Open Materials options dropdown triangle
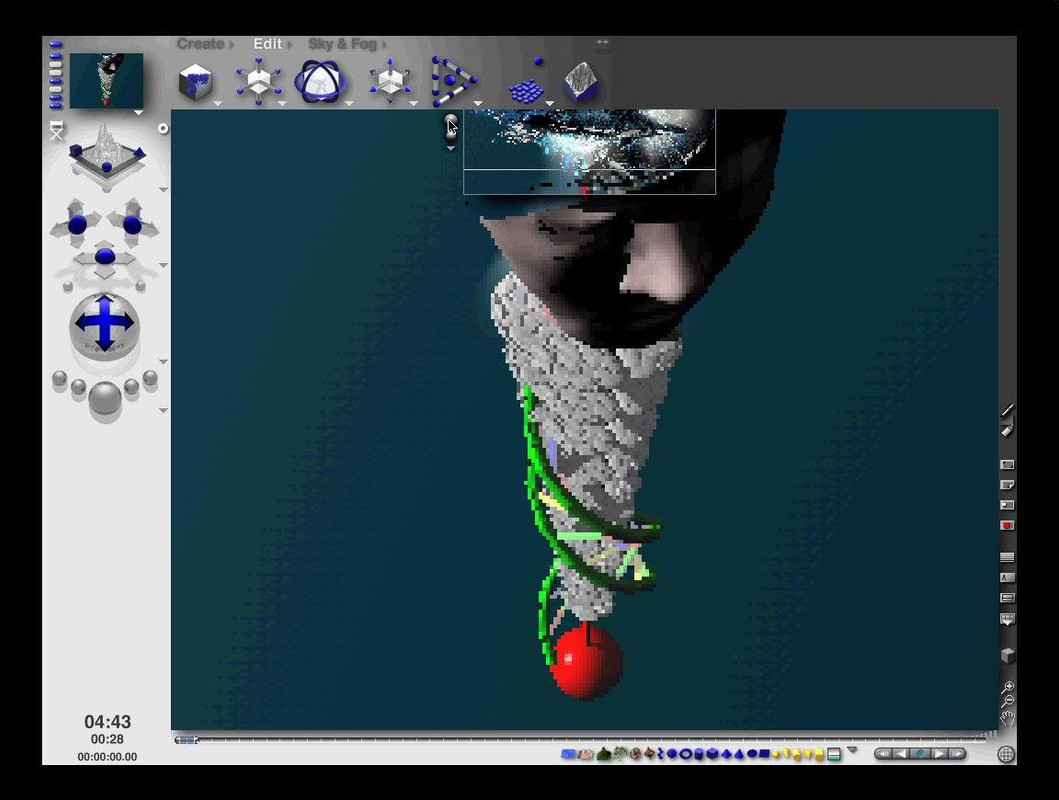This screenshot has height=800, width=1059. pyautogui.click(x=217, y=104)
